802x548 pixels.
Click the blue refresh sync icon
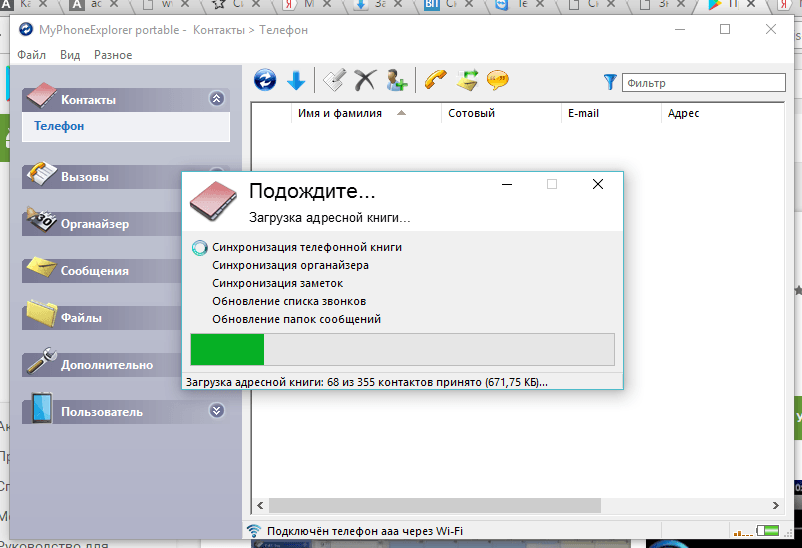click(265, 80)
